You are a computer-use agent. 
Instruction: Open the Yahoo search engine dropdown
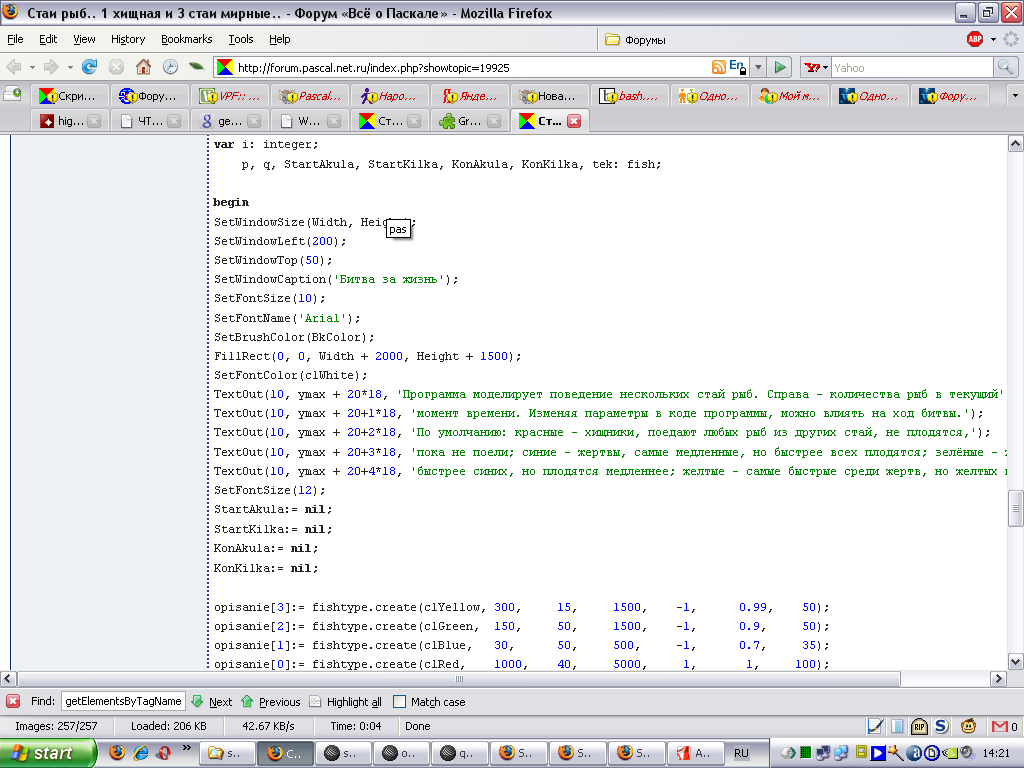point(815,67)
